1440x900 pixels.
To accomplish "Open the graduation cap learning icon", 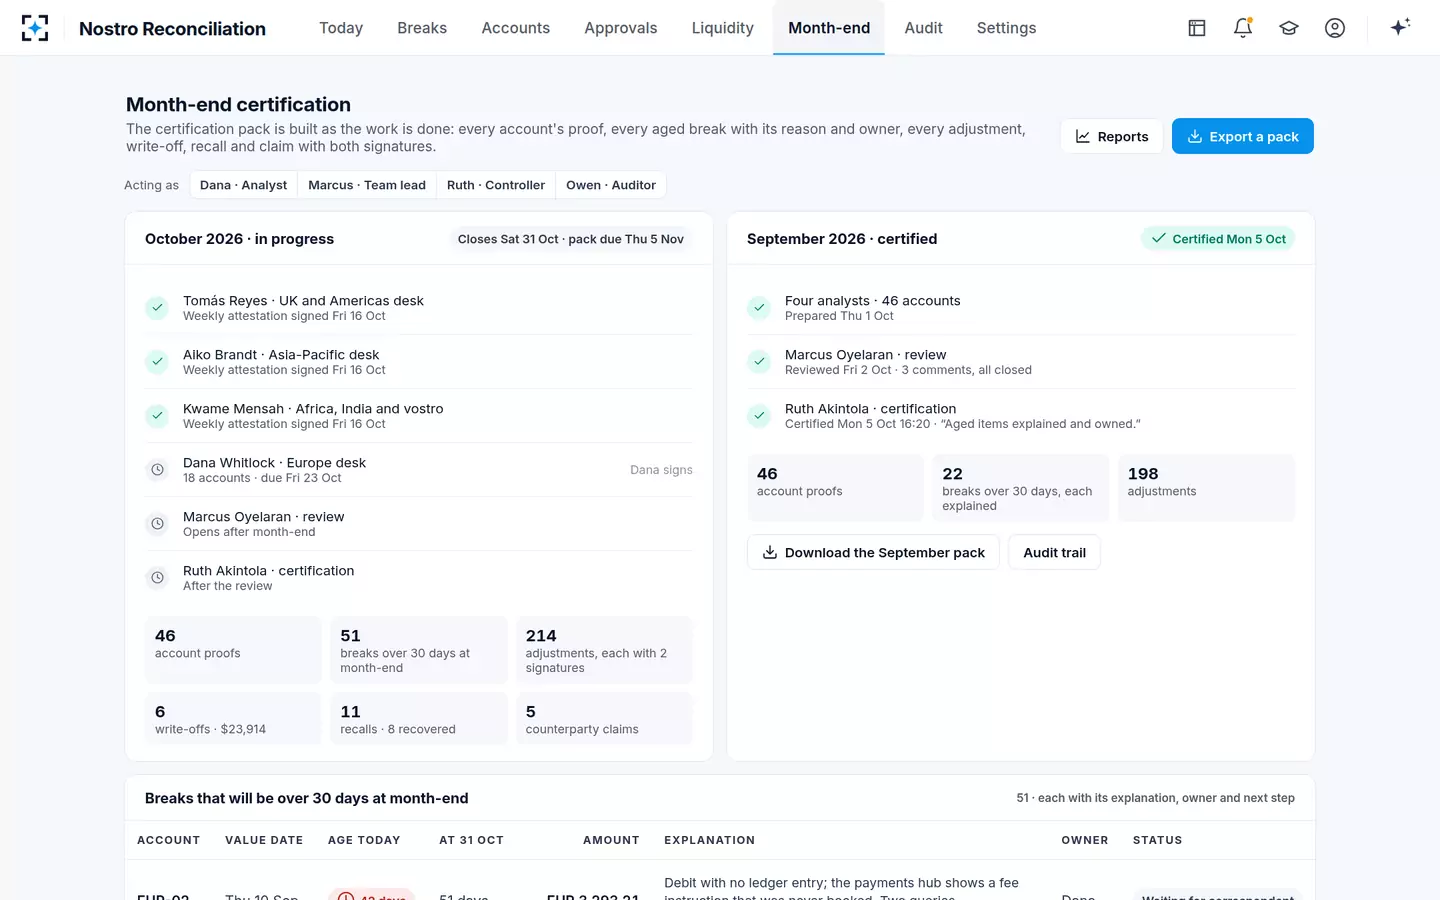I will [1289, 28].
